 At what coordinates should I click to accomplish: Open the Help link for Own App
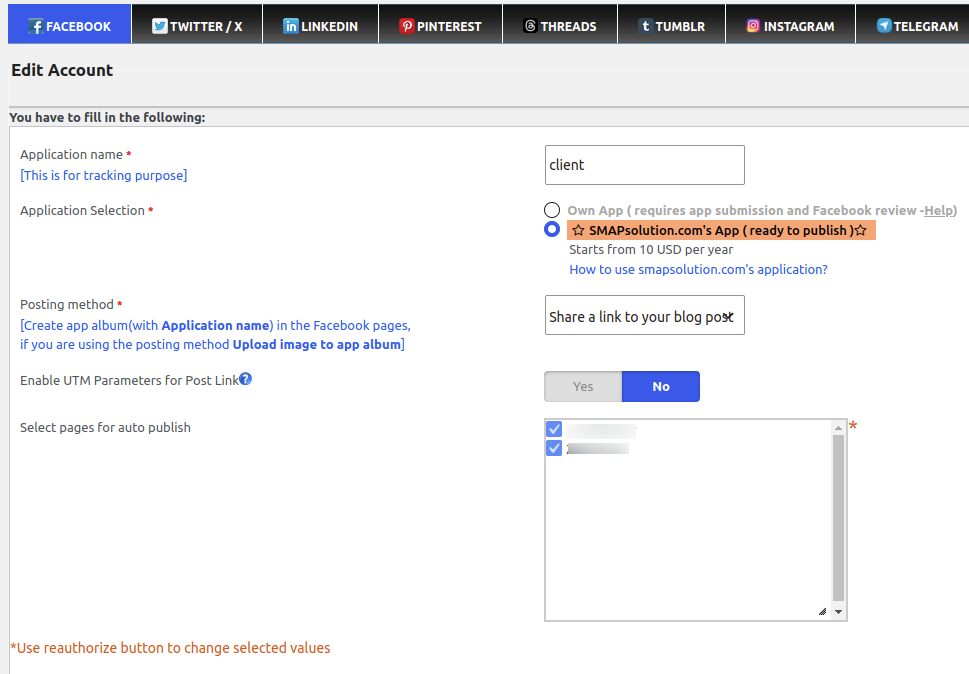click(939, 211)
